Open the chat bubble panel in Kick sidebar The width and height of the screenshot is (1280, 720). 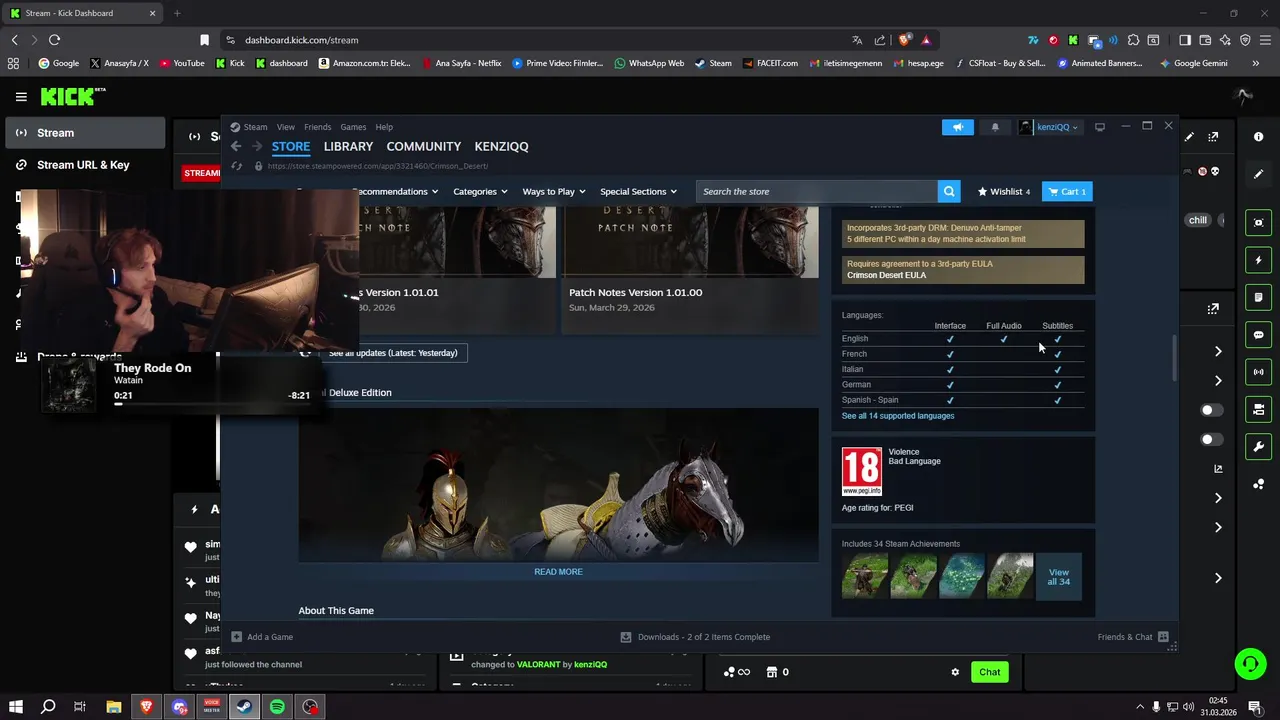coord(1258,335)
